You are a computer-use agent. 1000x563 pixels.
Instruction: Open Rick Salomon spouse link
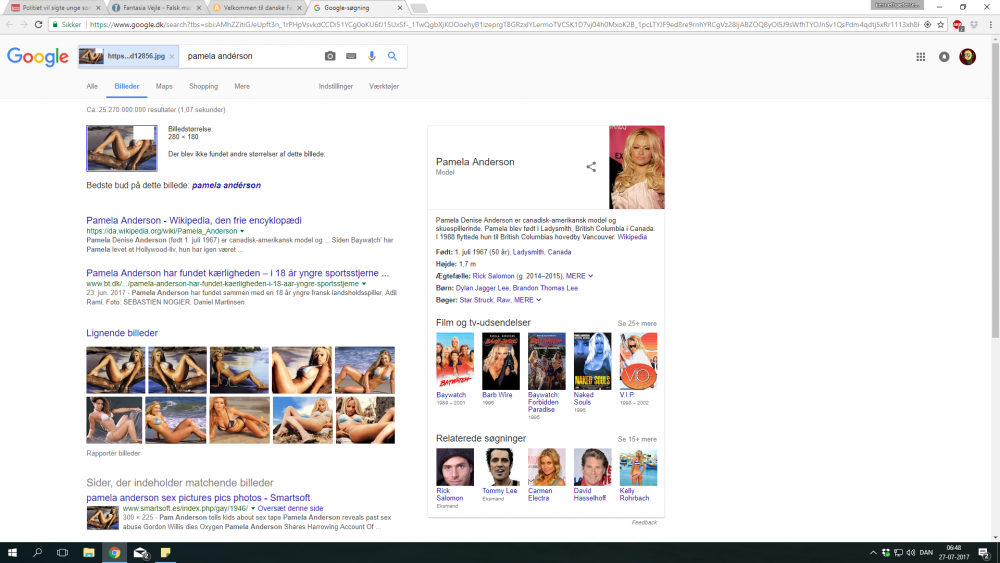coord(493,276)
